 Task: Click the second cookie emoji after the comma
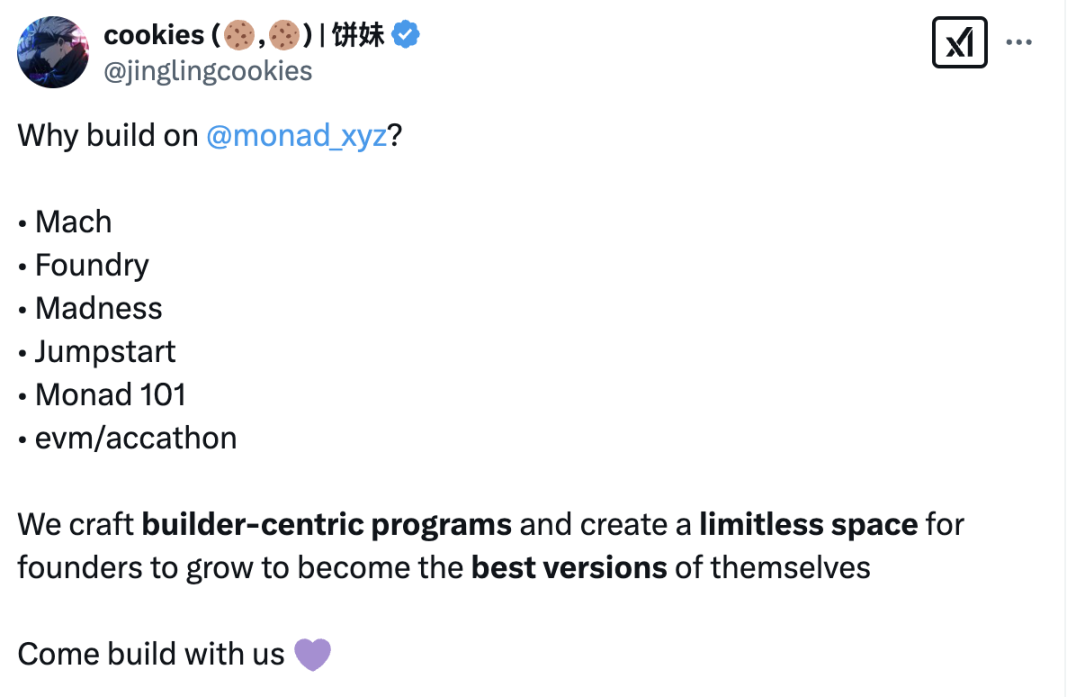tap(285, 35)
